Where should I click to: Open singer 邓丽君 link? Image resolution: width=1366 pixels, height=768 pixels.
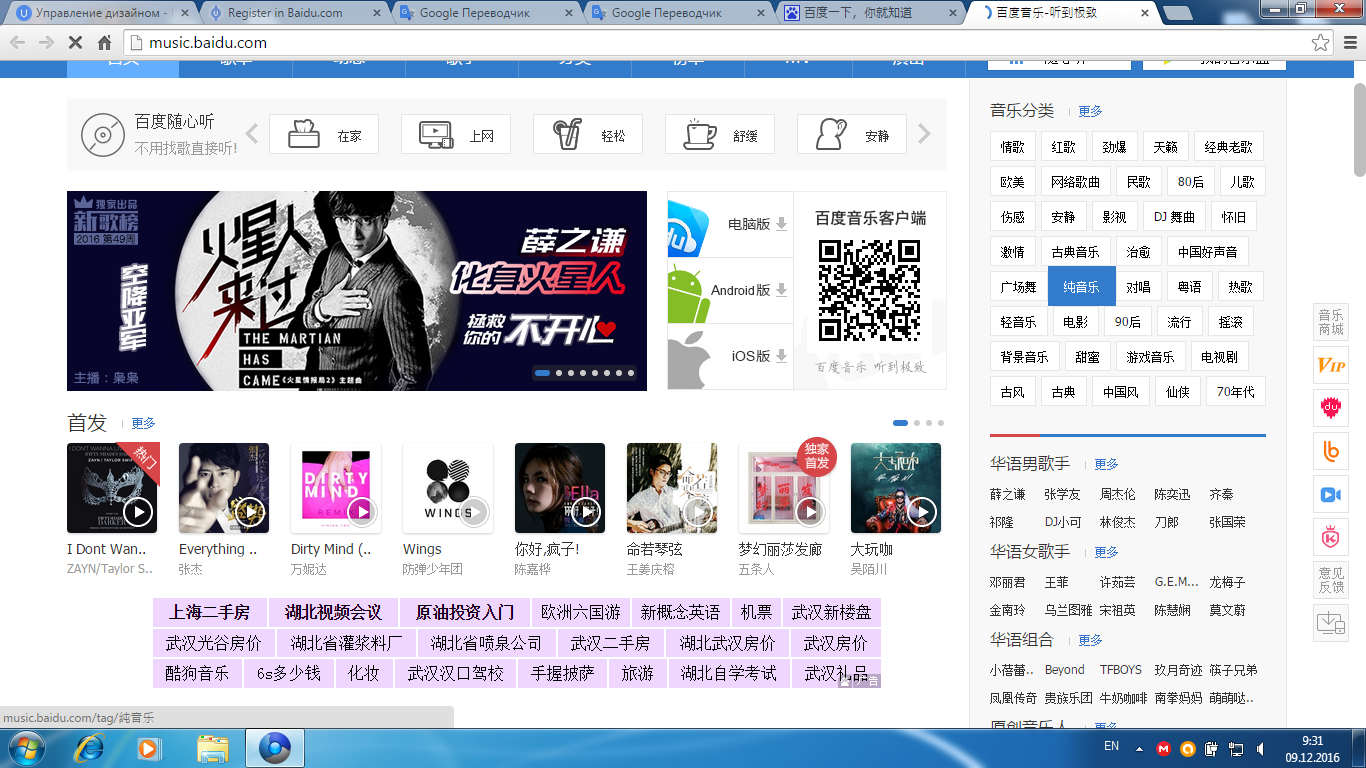click(x=1008, y=582)
